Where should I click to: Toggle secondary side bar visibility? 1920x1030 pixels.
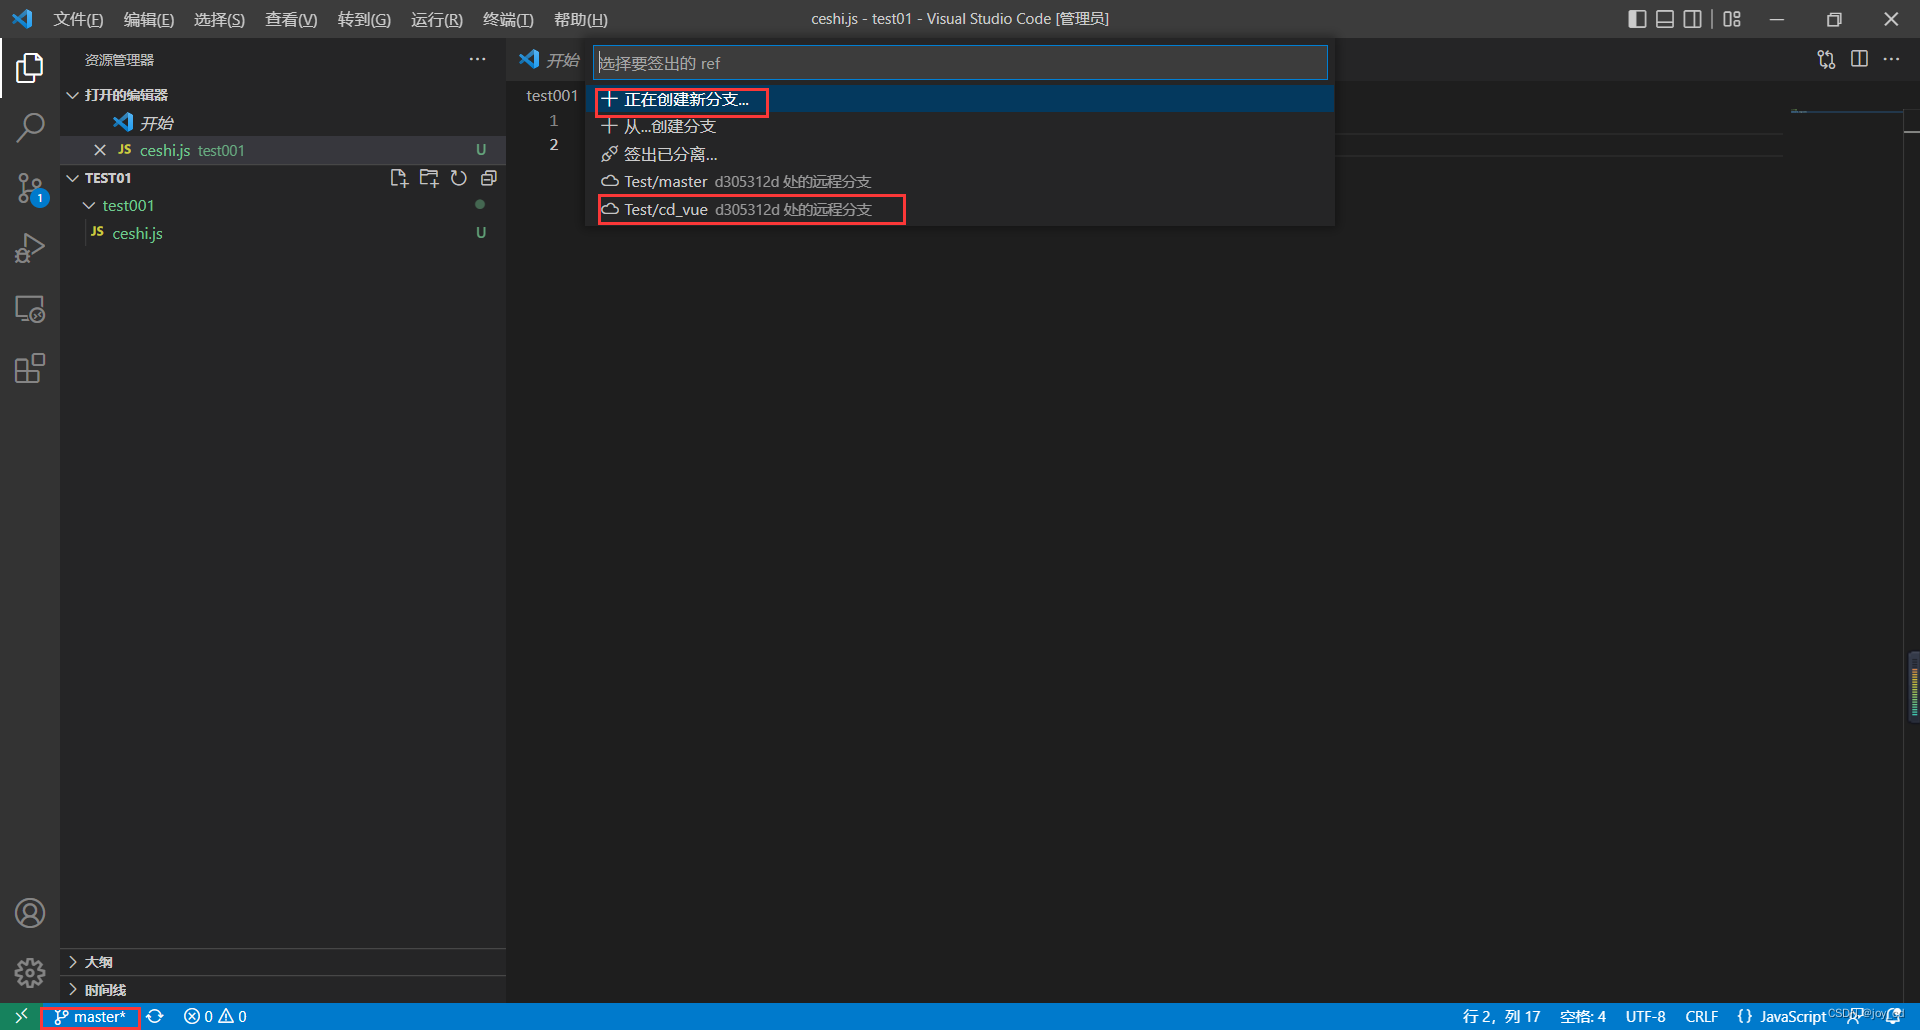point(1692,19)
